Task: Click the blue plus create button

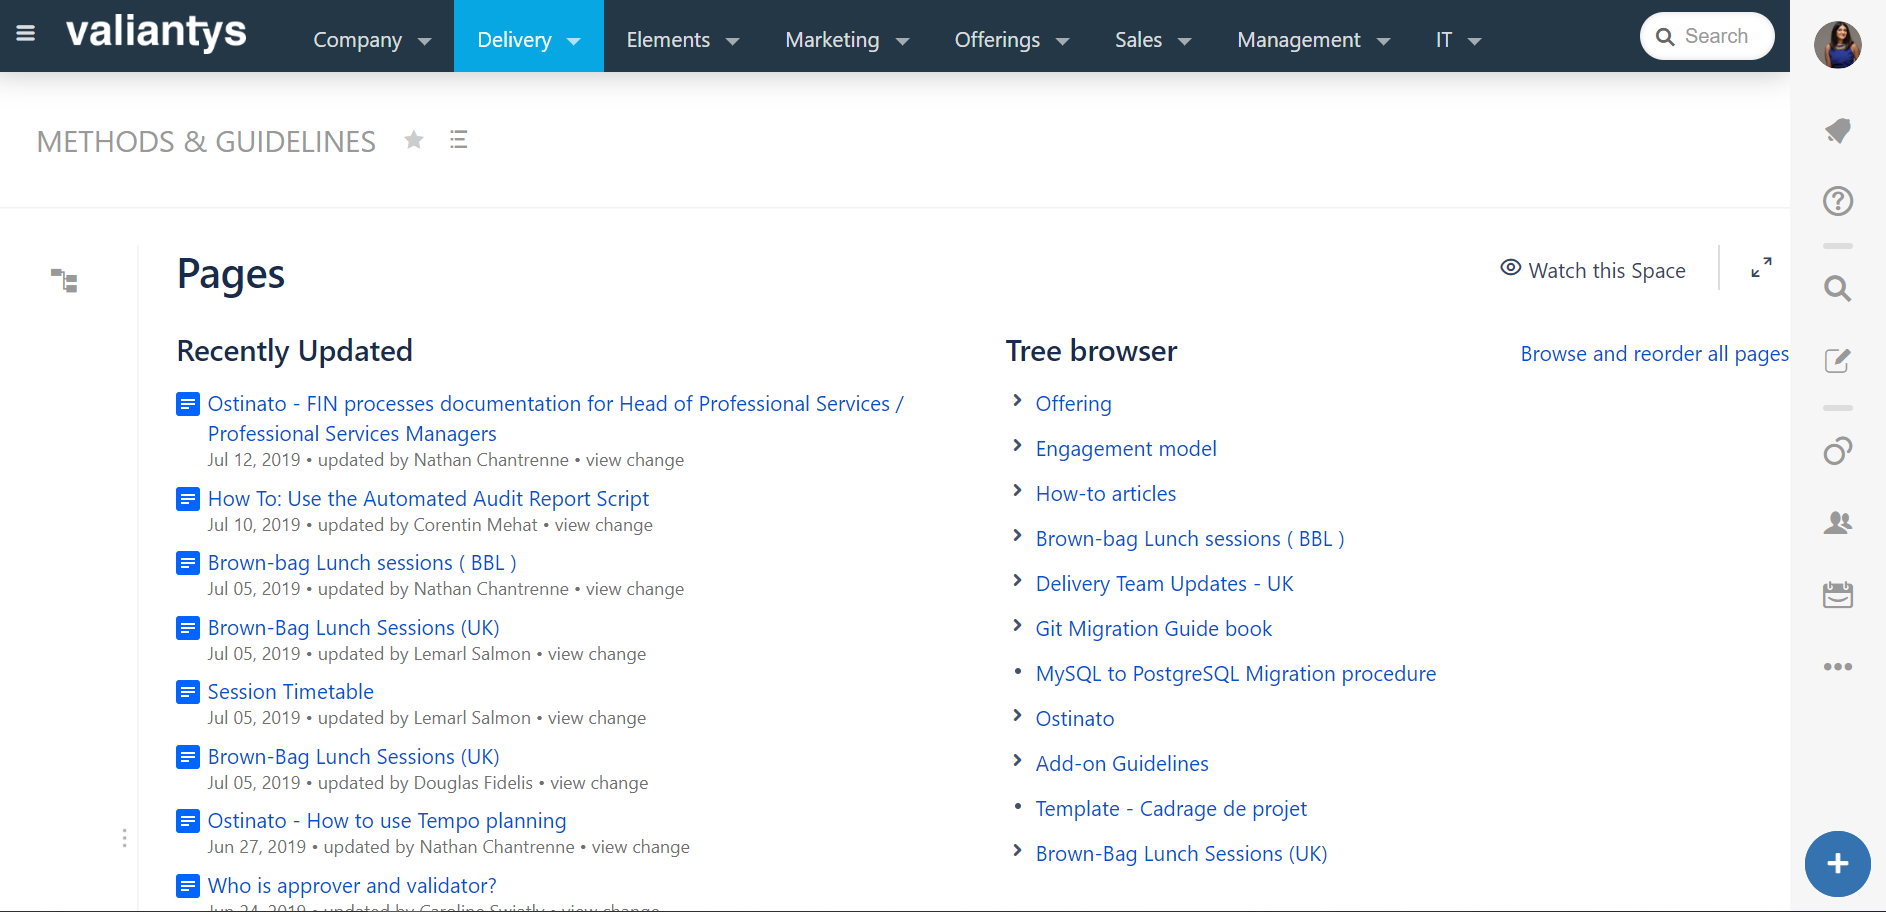Action: tap(1838, 864)
